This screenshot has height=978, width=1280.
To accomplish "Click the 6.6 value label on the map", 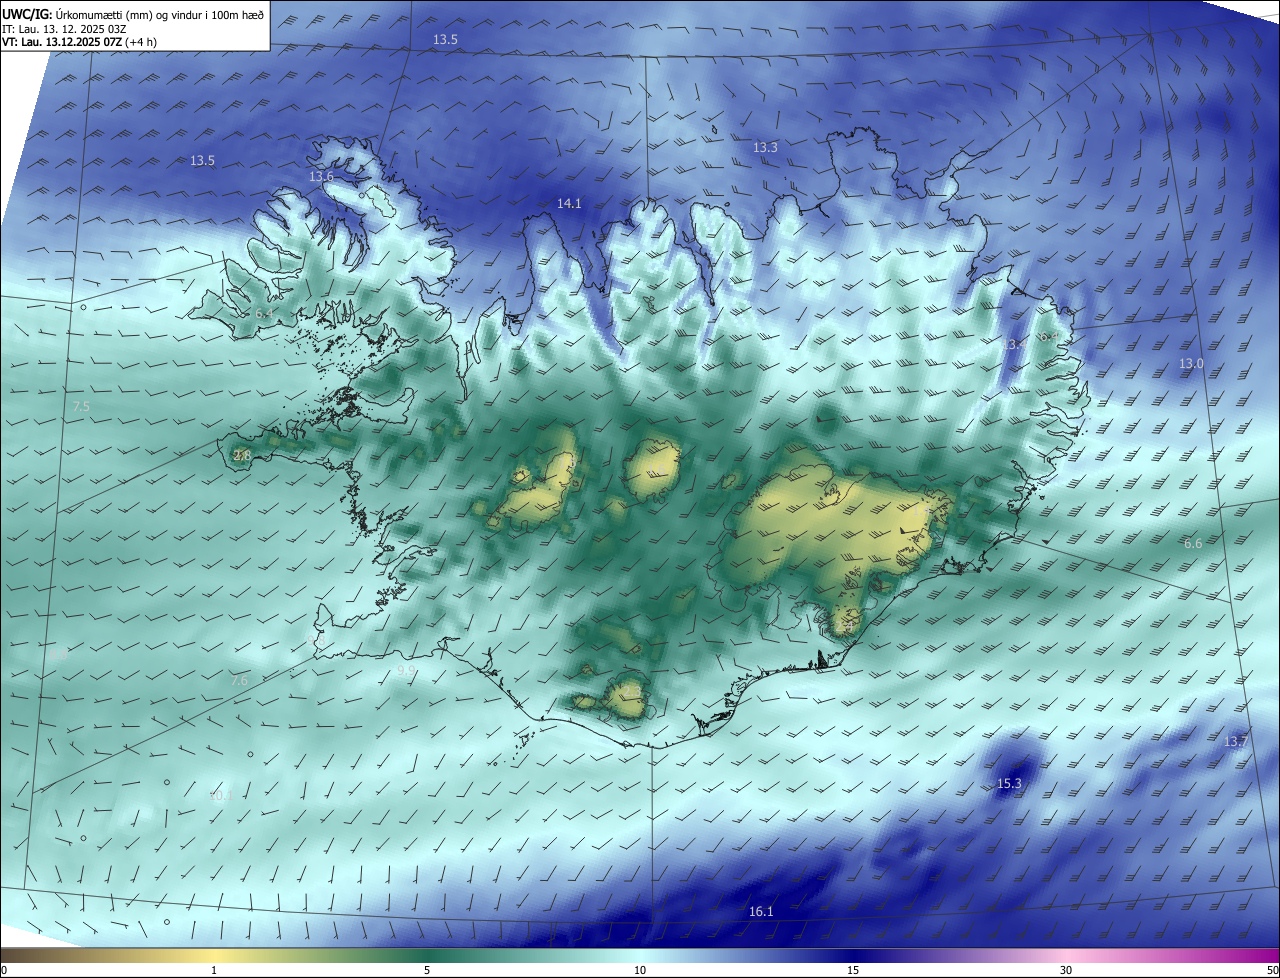I will pyautogui.click(x=1193, y=543).
